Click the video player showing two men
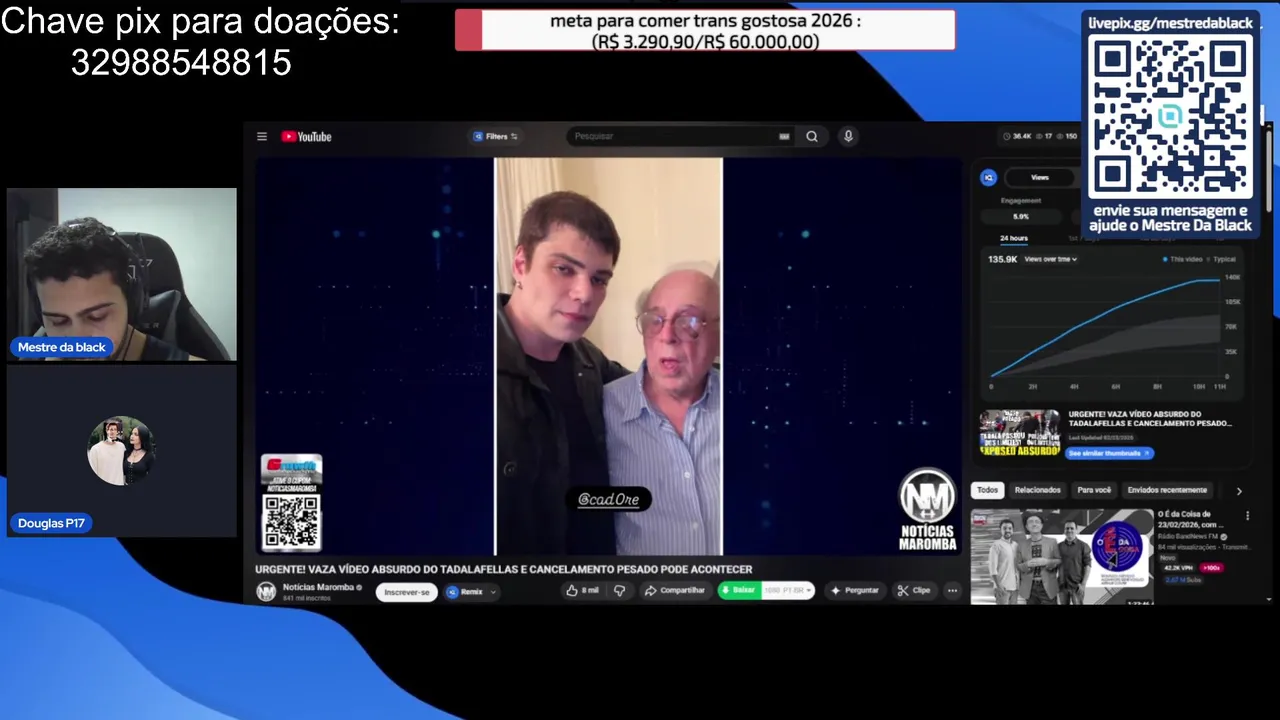This screenshot has height=720, width=1280. point(609,356)
